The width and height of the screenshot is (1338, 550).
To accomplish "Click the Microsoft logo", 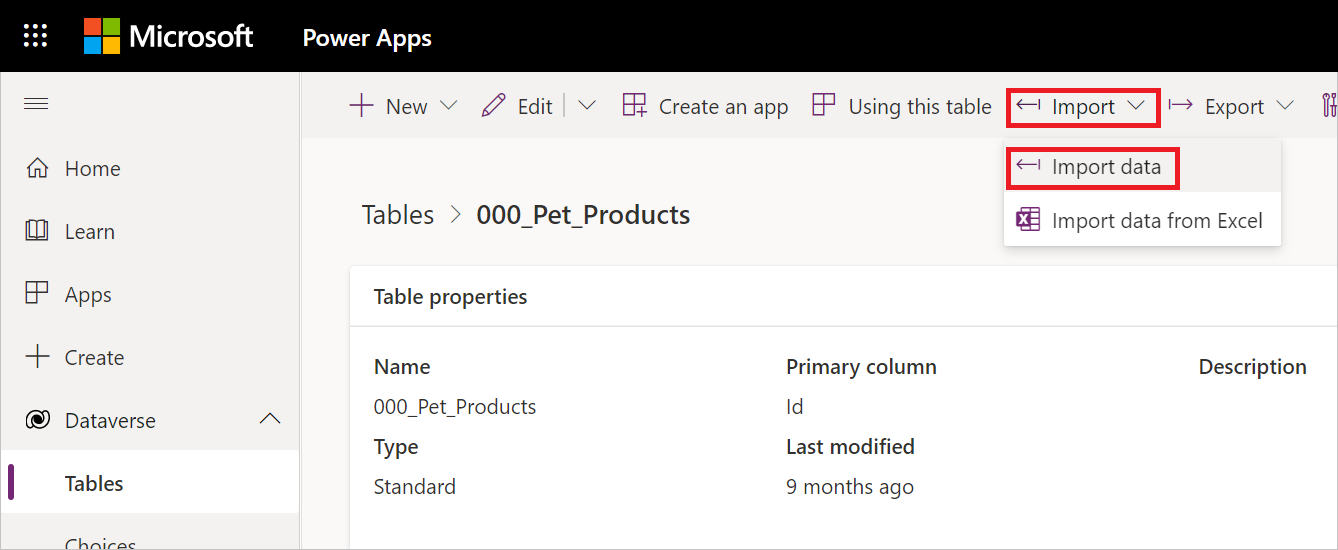I will [x=168, y=37].
